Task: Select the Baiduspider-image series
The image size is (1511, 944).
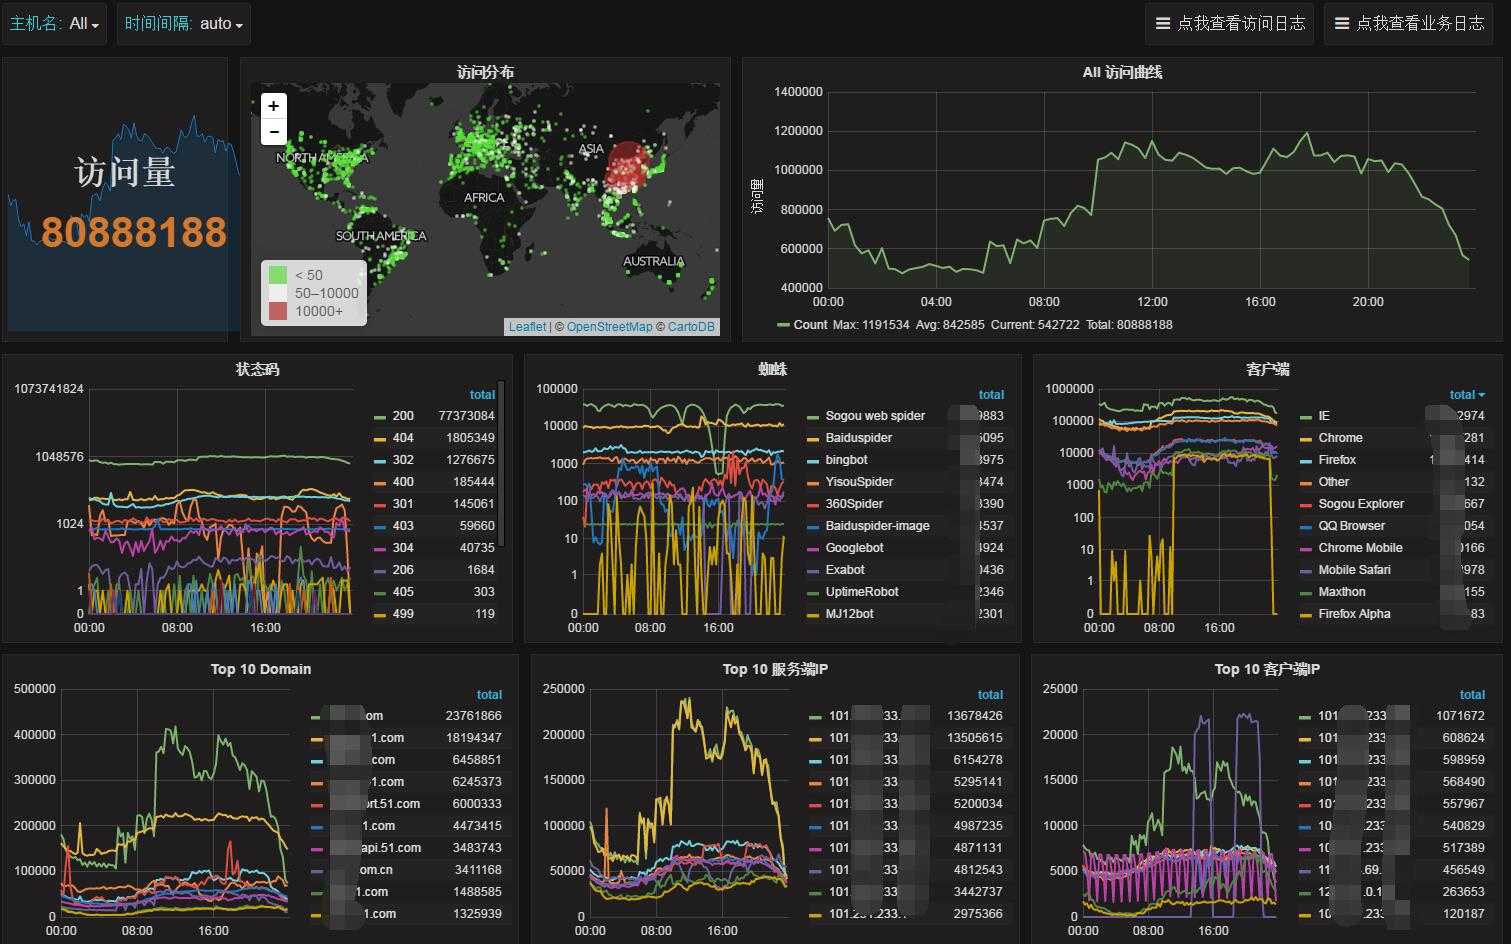Action: (x=877, y=526)
